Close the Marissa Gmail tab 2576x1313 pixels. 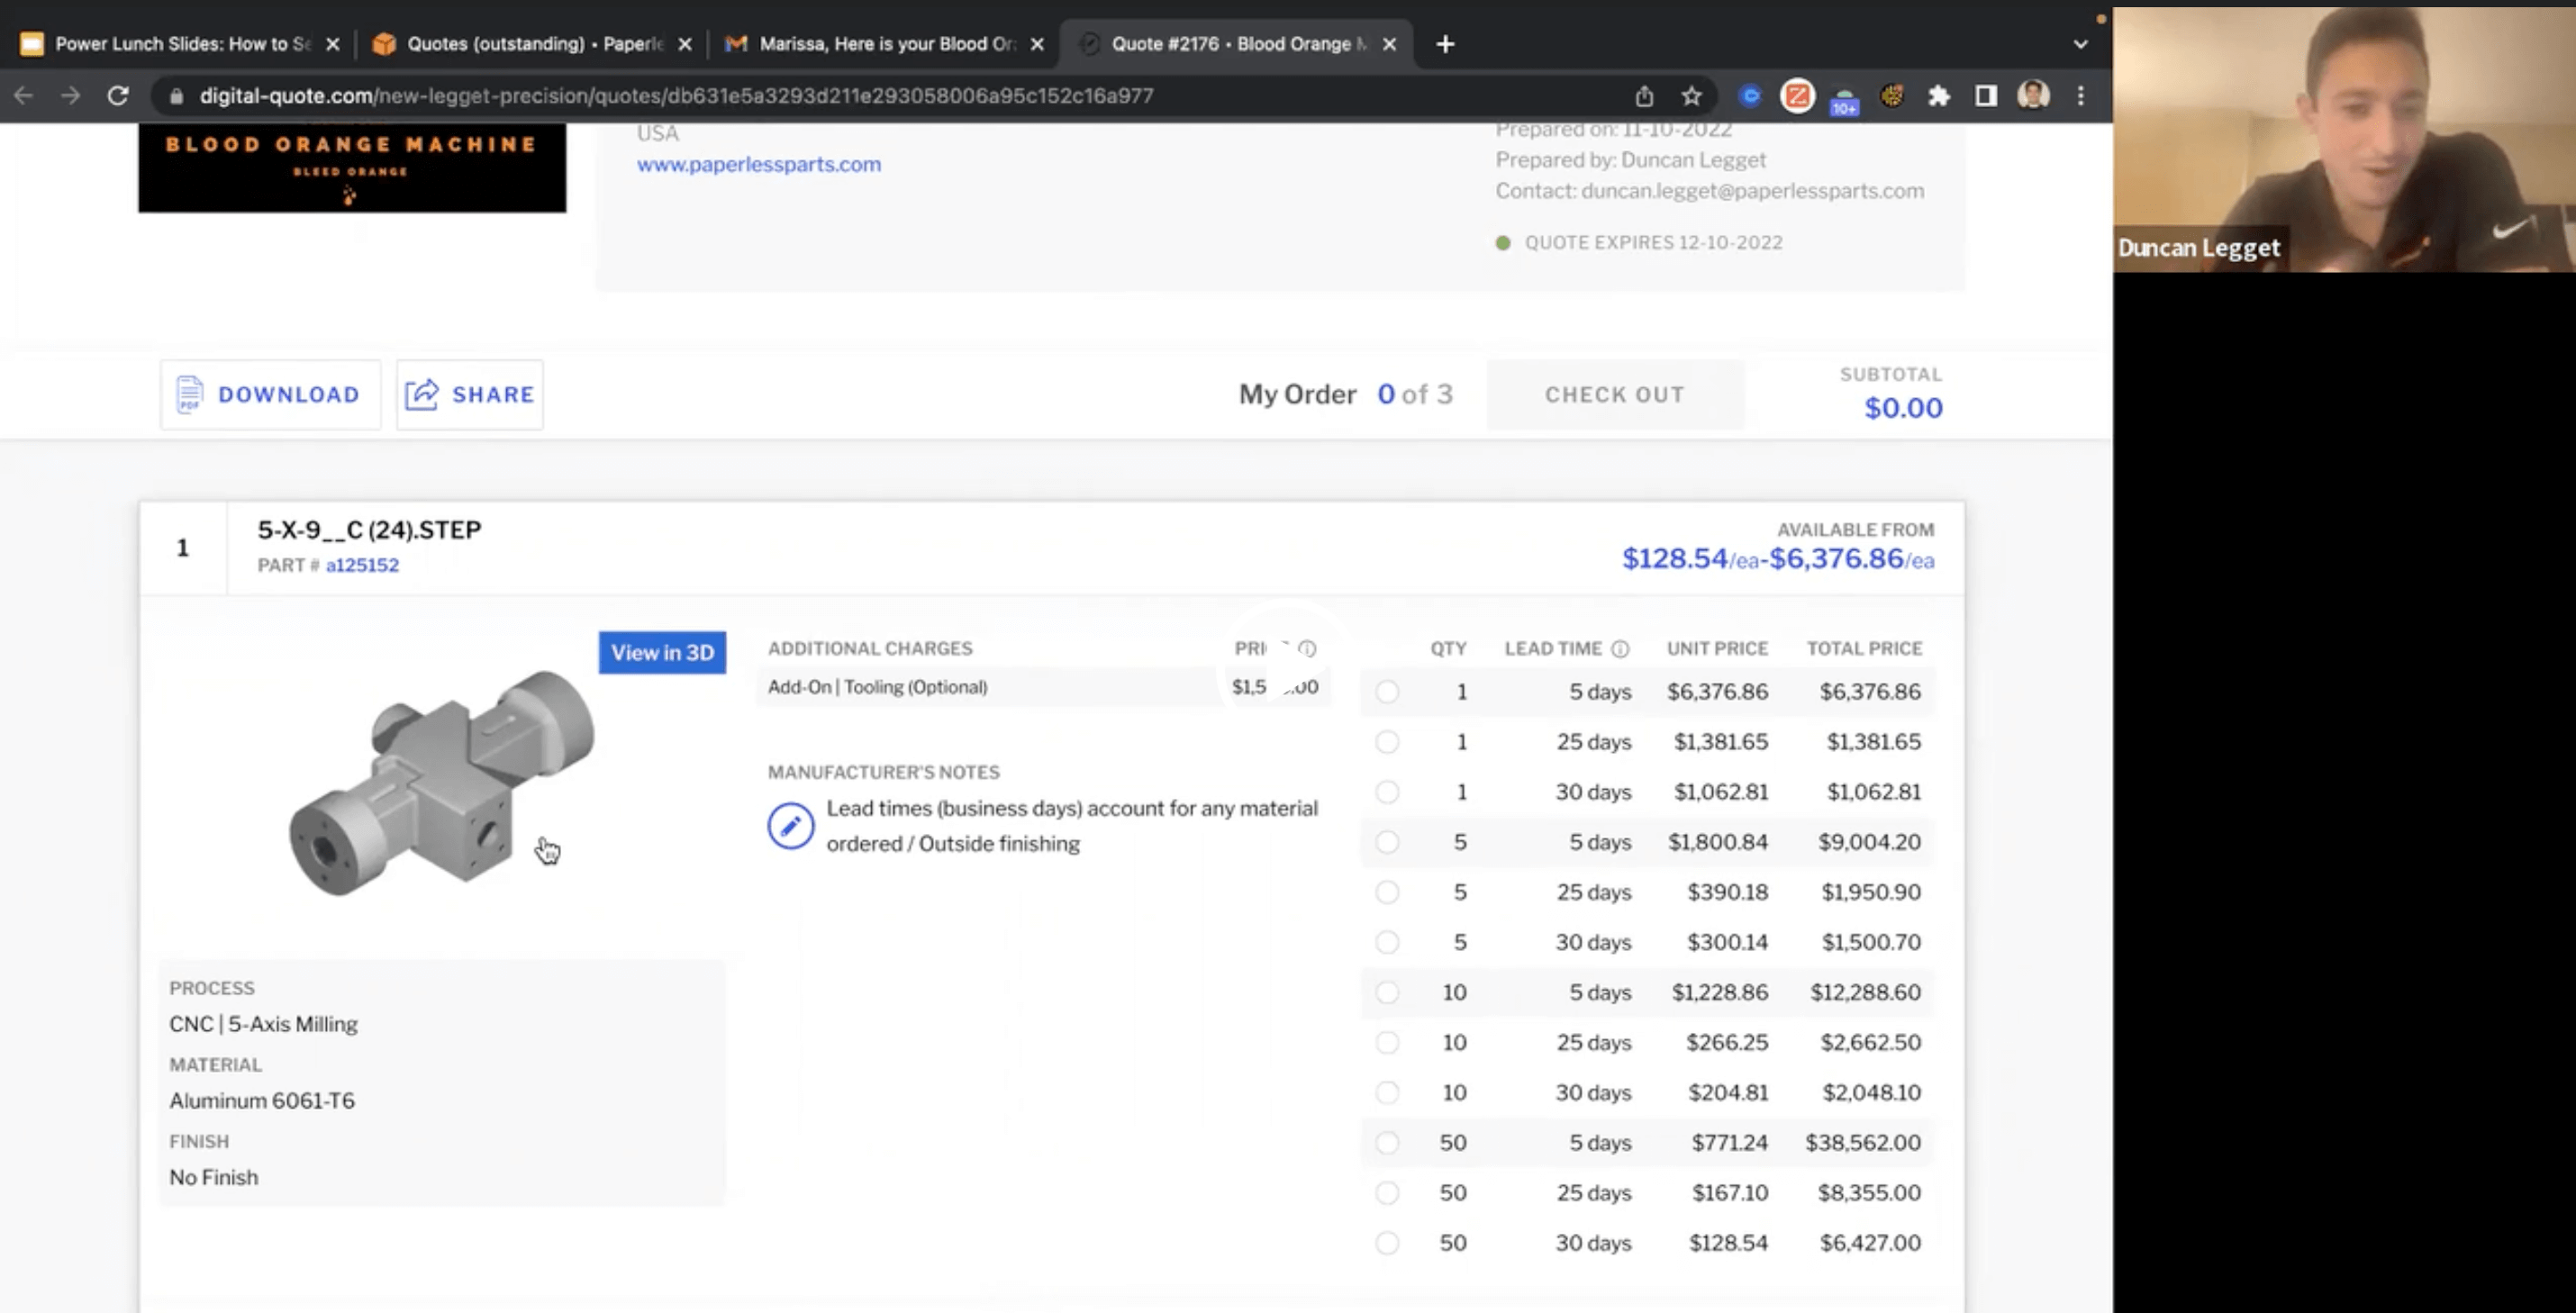[x=1037, y=44]
